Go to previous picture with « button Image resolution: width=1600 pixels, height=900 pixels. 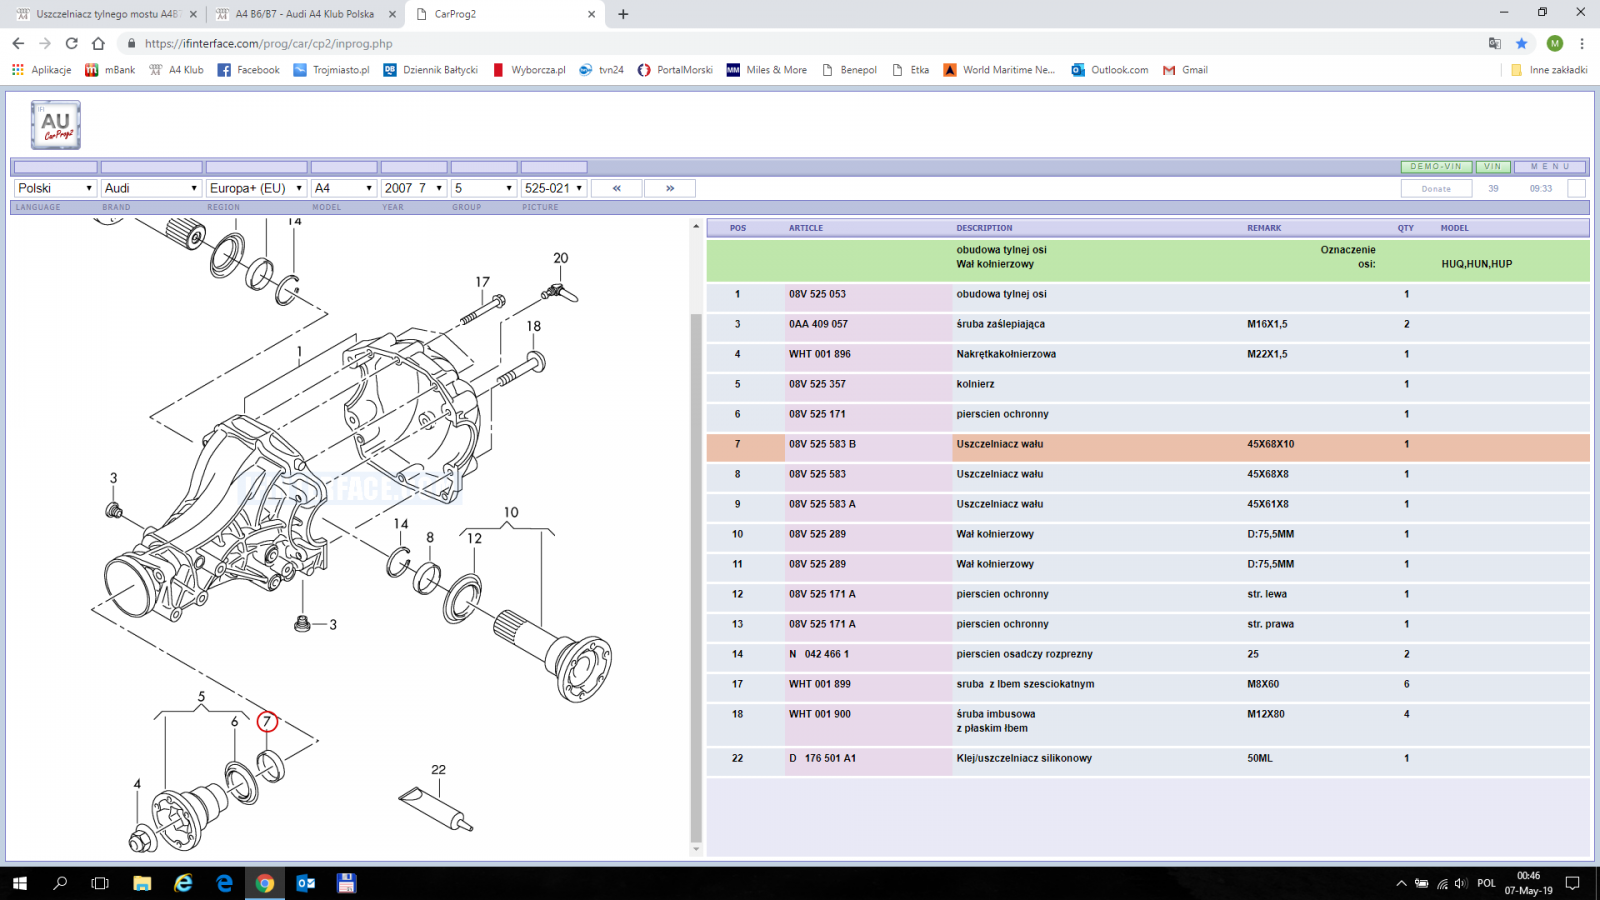pyautogui.click(x=617, y=188)
